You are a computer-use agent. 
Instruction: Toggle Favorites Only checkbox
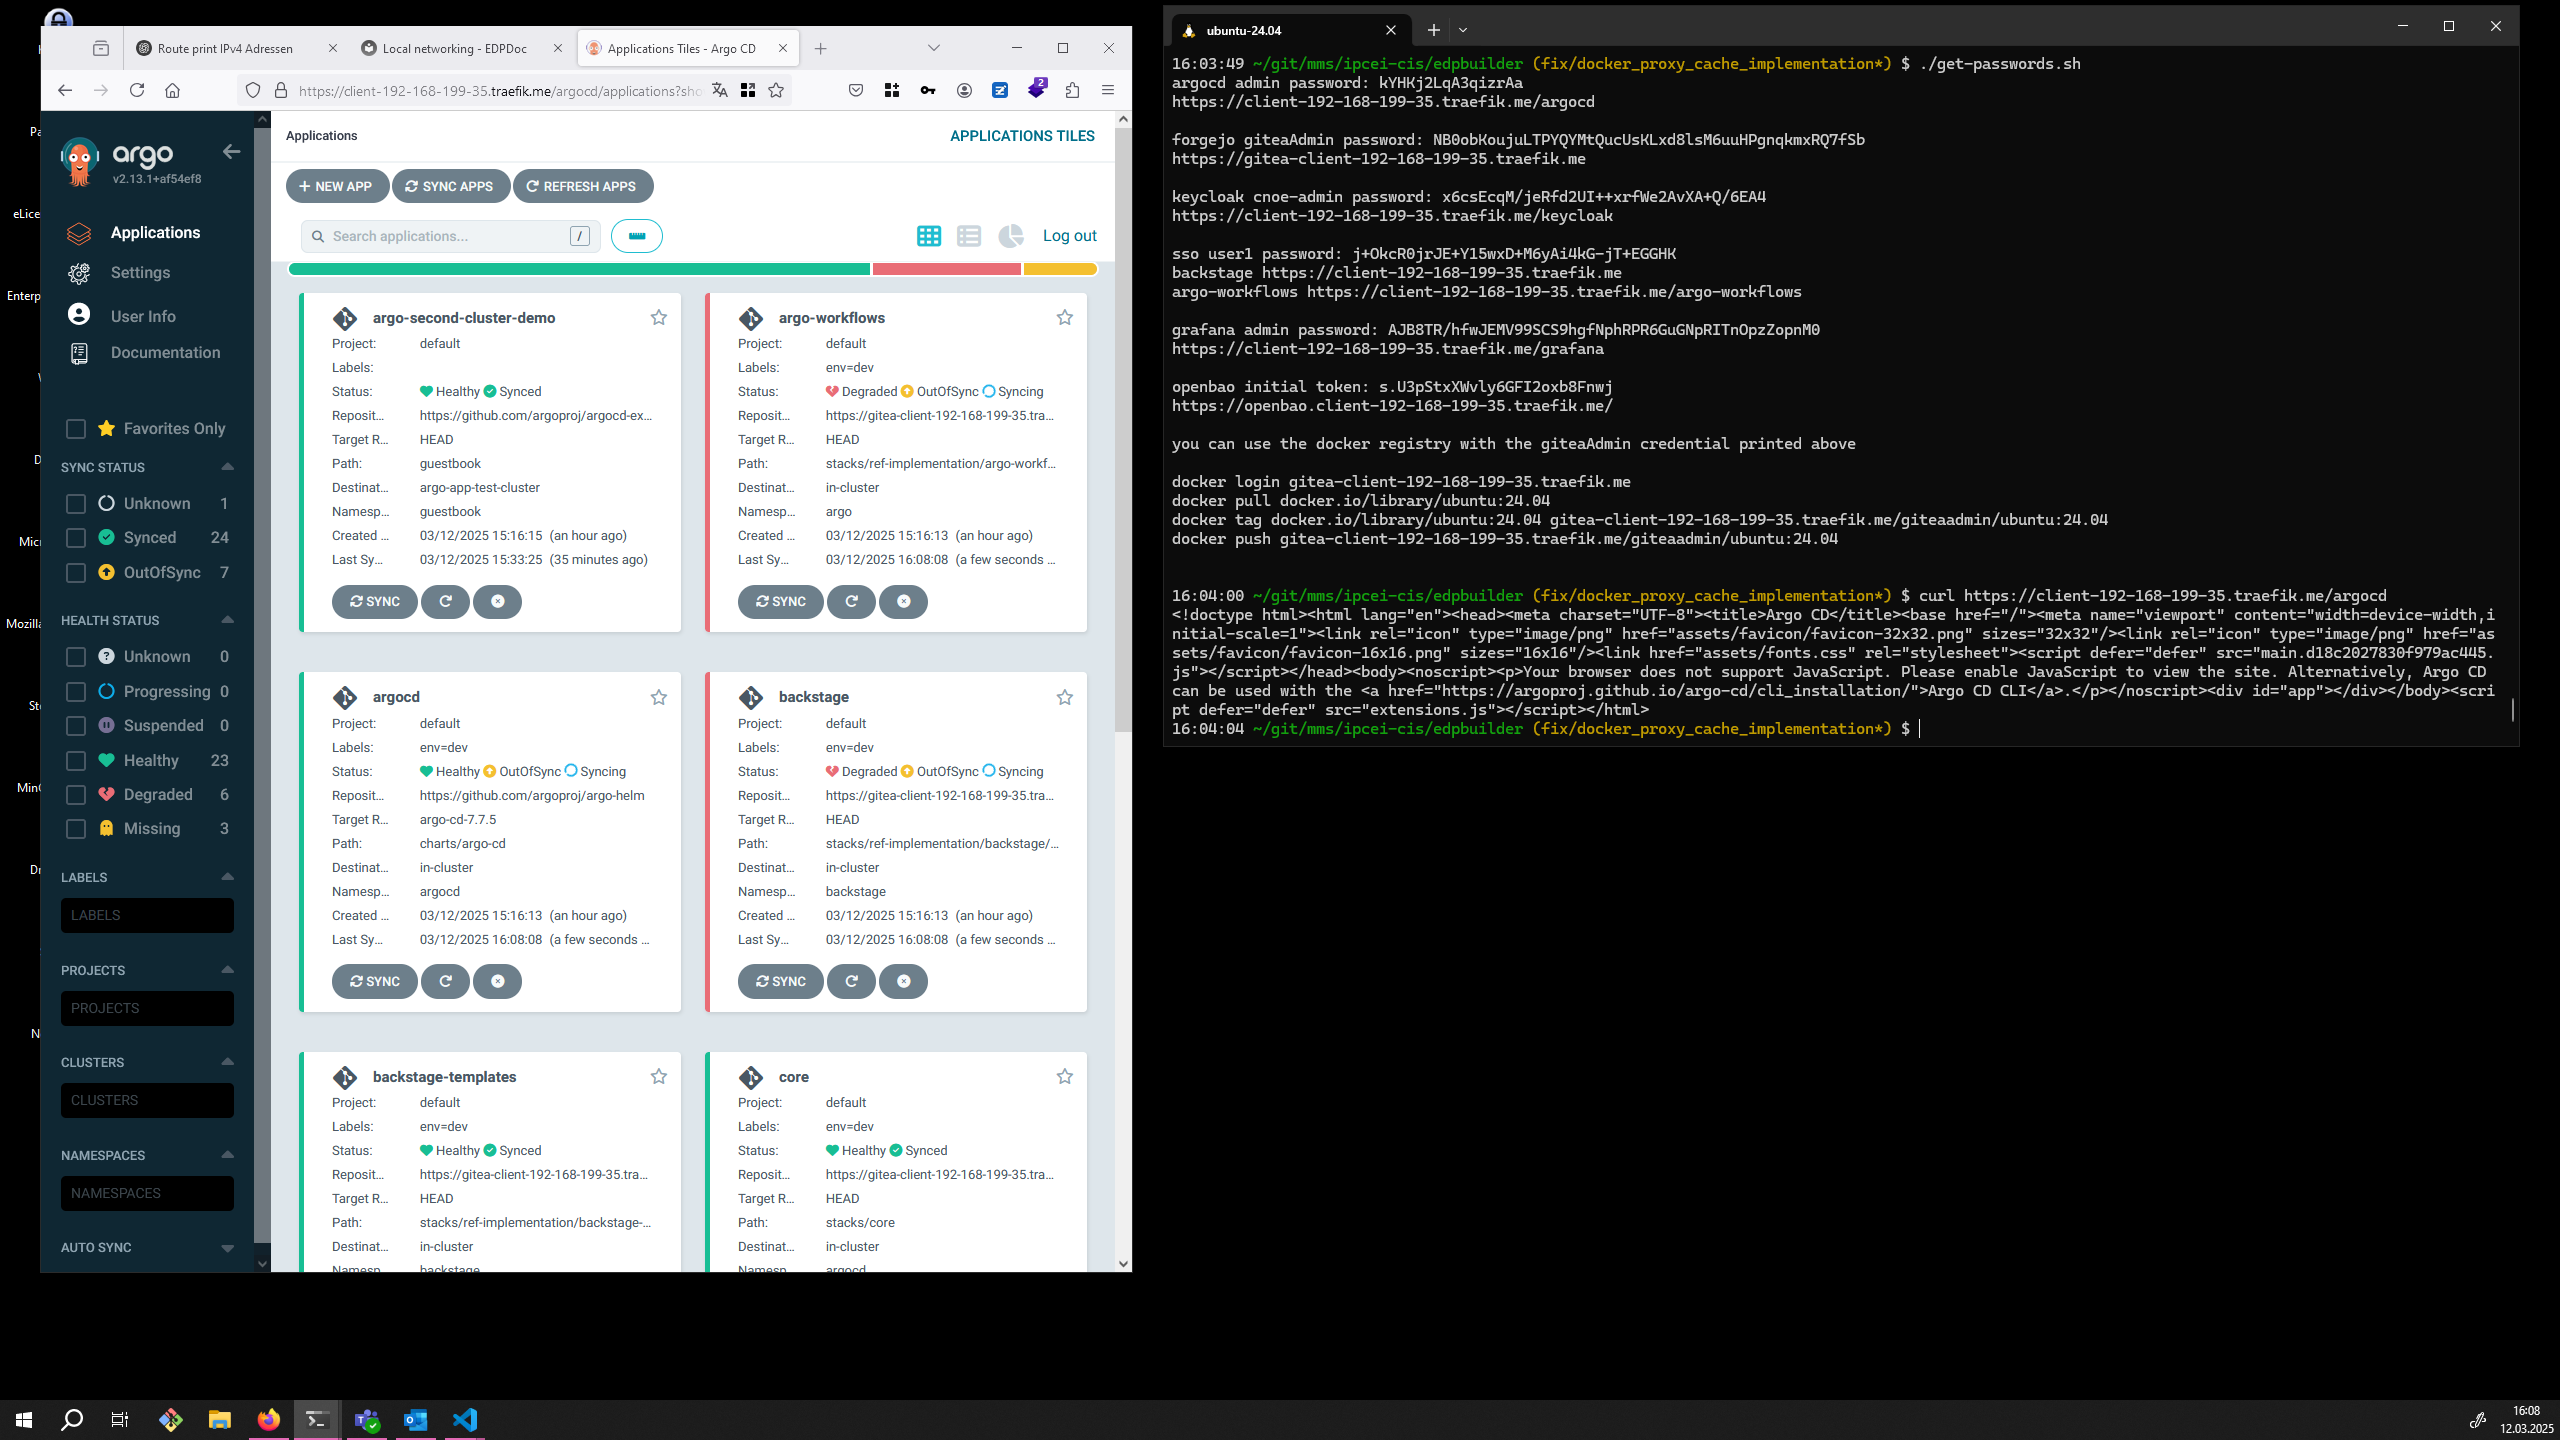(x=76, y=429)
